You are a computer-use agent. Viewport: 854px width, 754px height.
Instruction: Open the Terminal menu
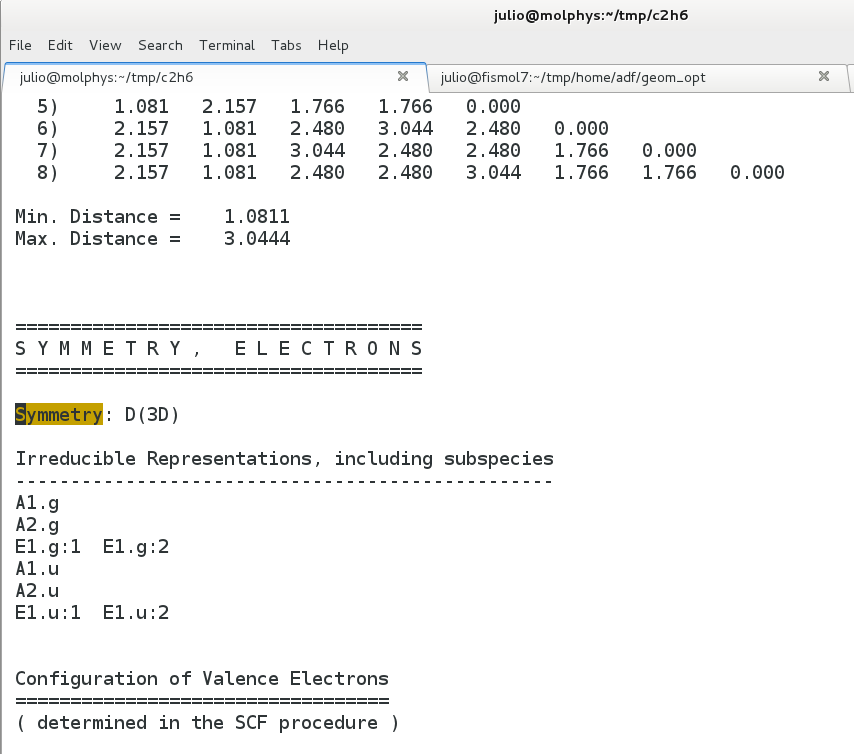click(227, 45)
